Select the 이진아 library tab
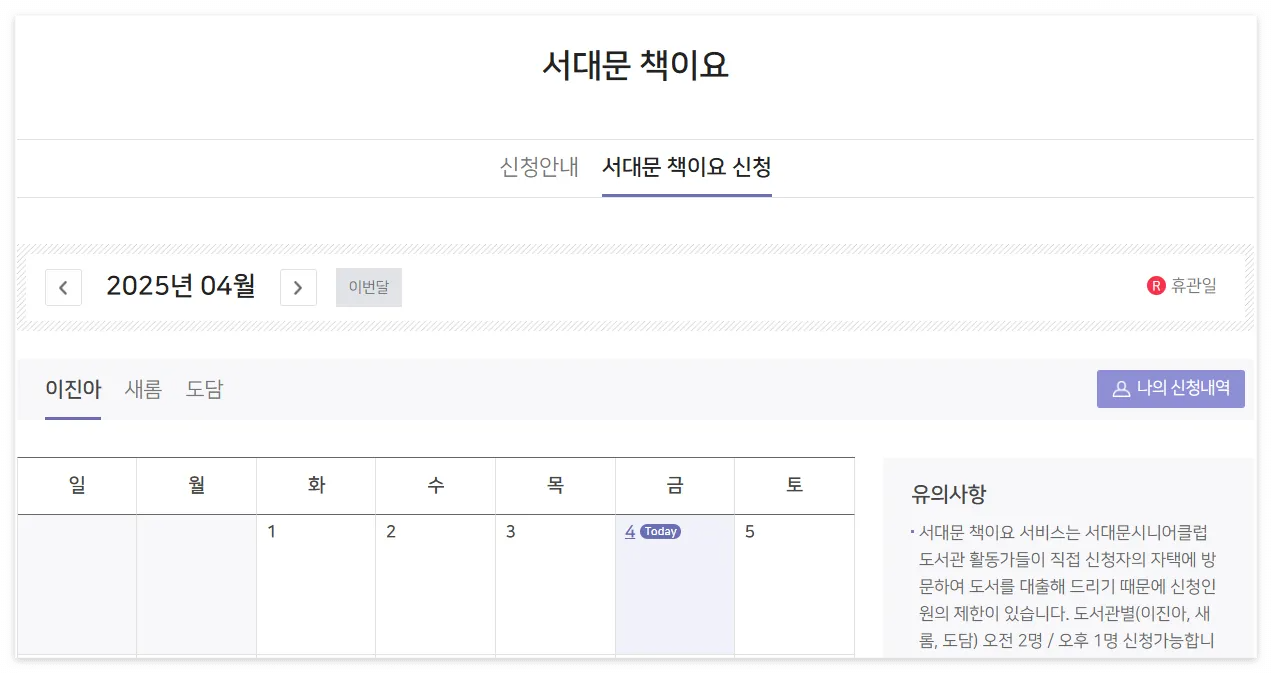Viewport: 1272px width, 673px height. coord(72,389)
